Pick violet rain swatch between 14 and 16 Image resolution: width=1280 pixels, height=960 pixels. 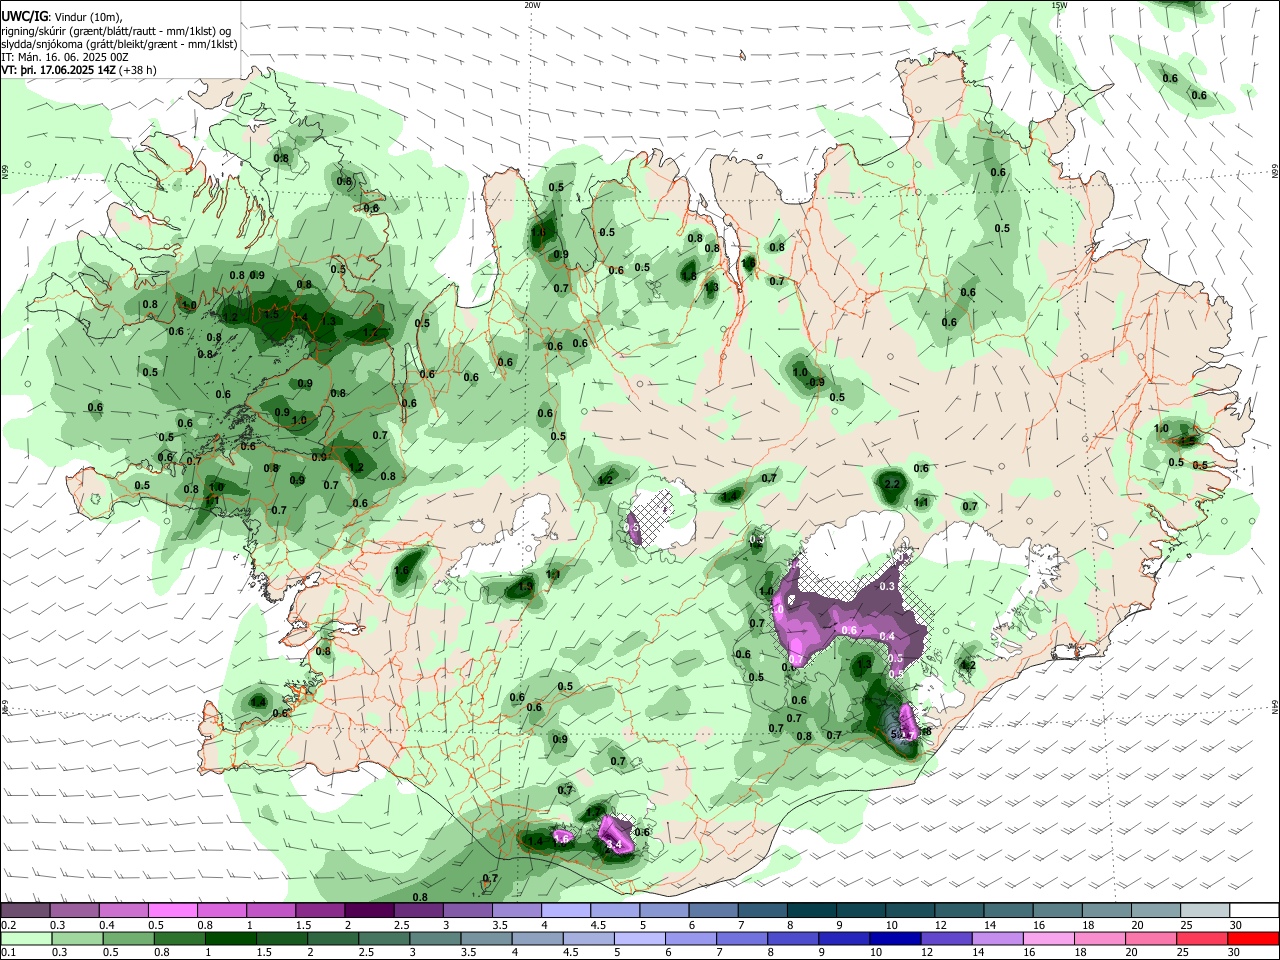click(998, 938)
